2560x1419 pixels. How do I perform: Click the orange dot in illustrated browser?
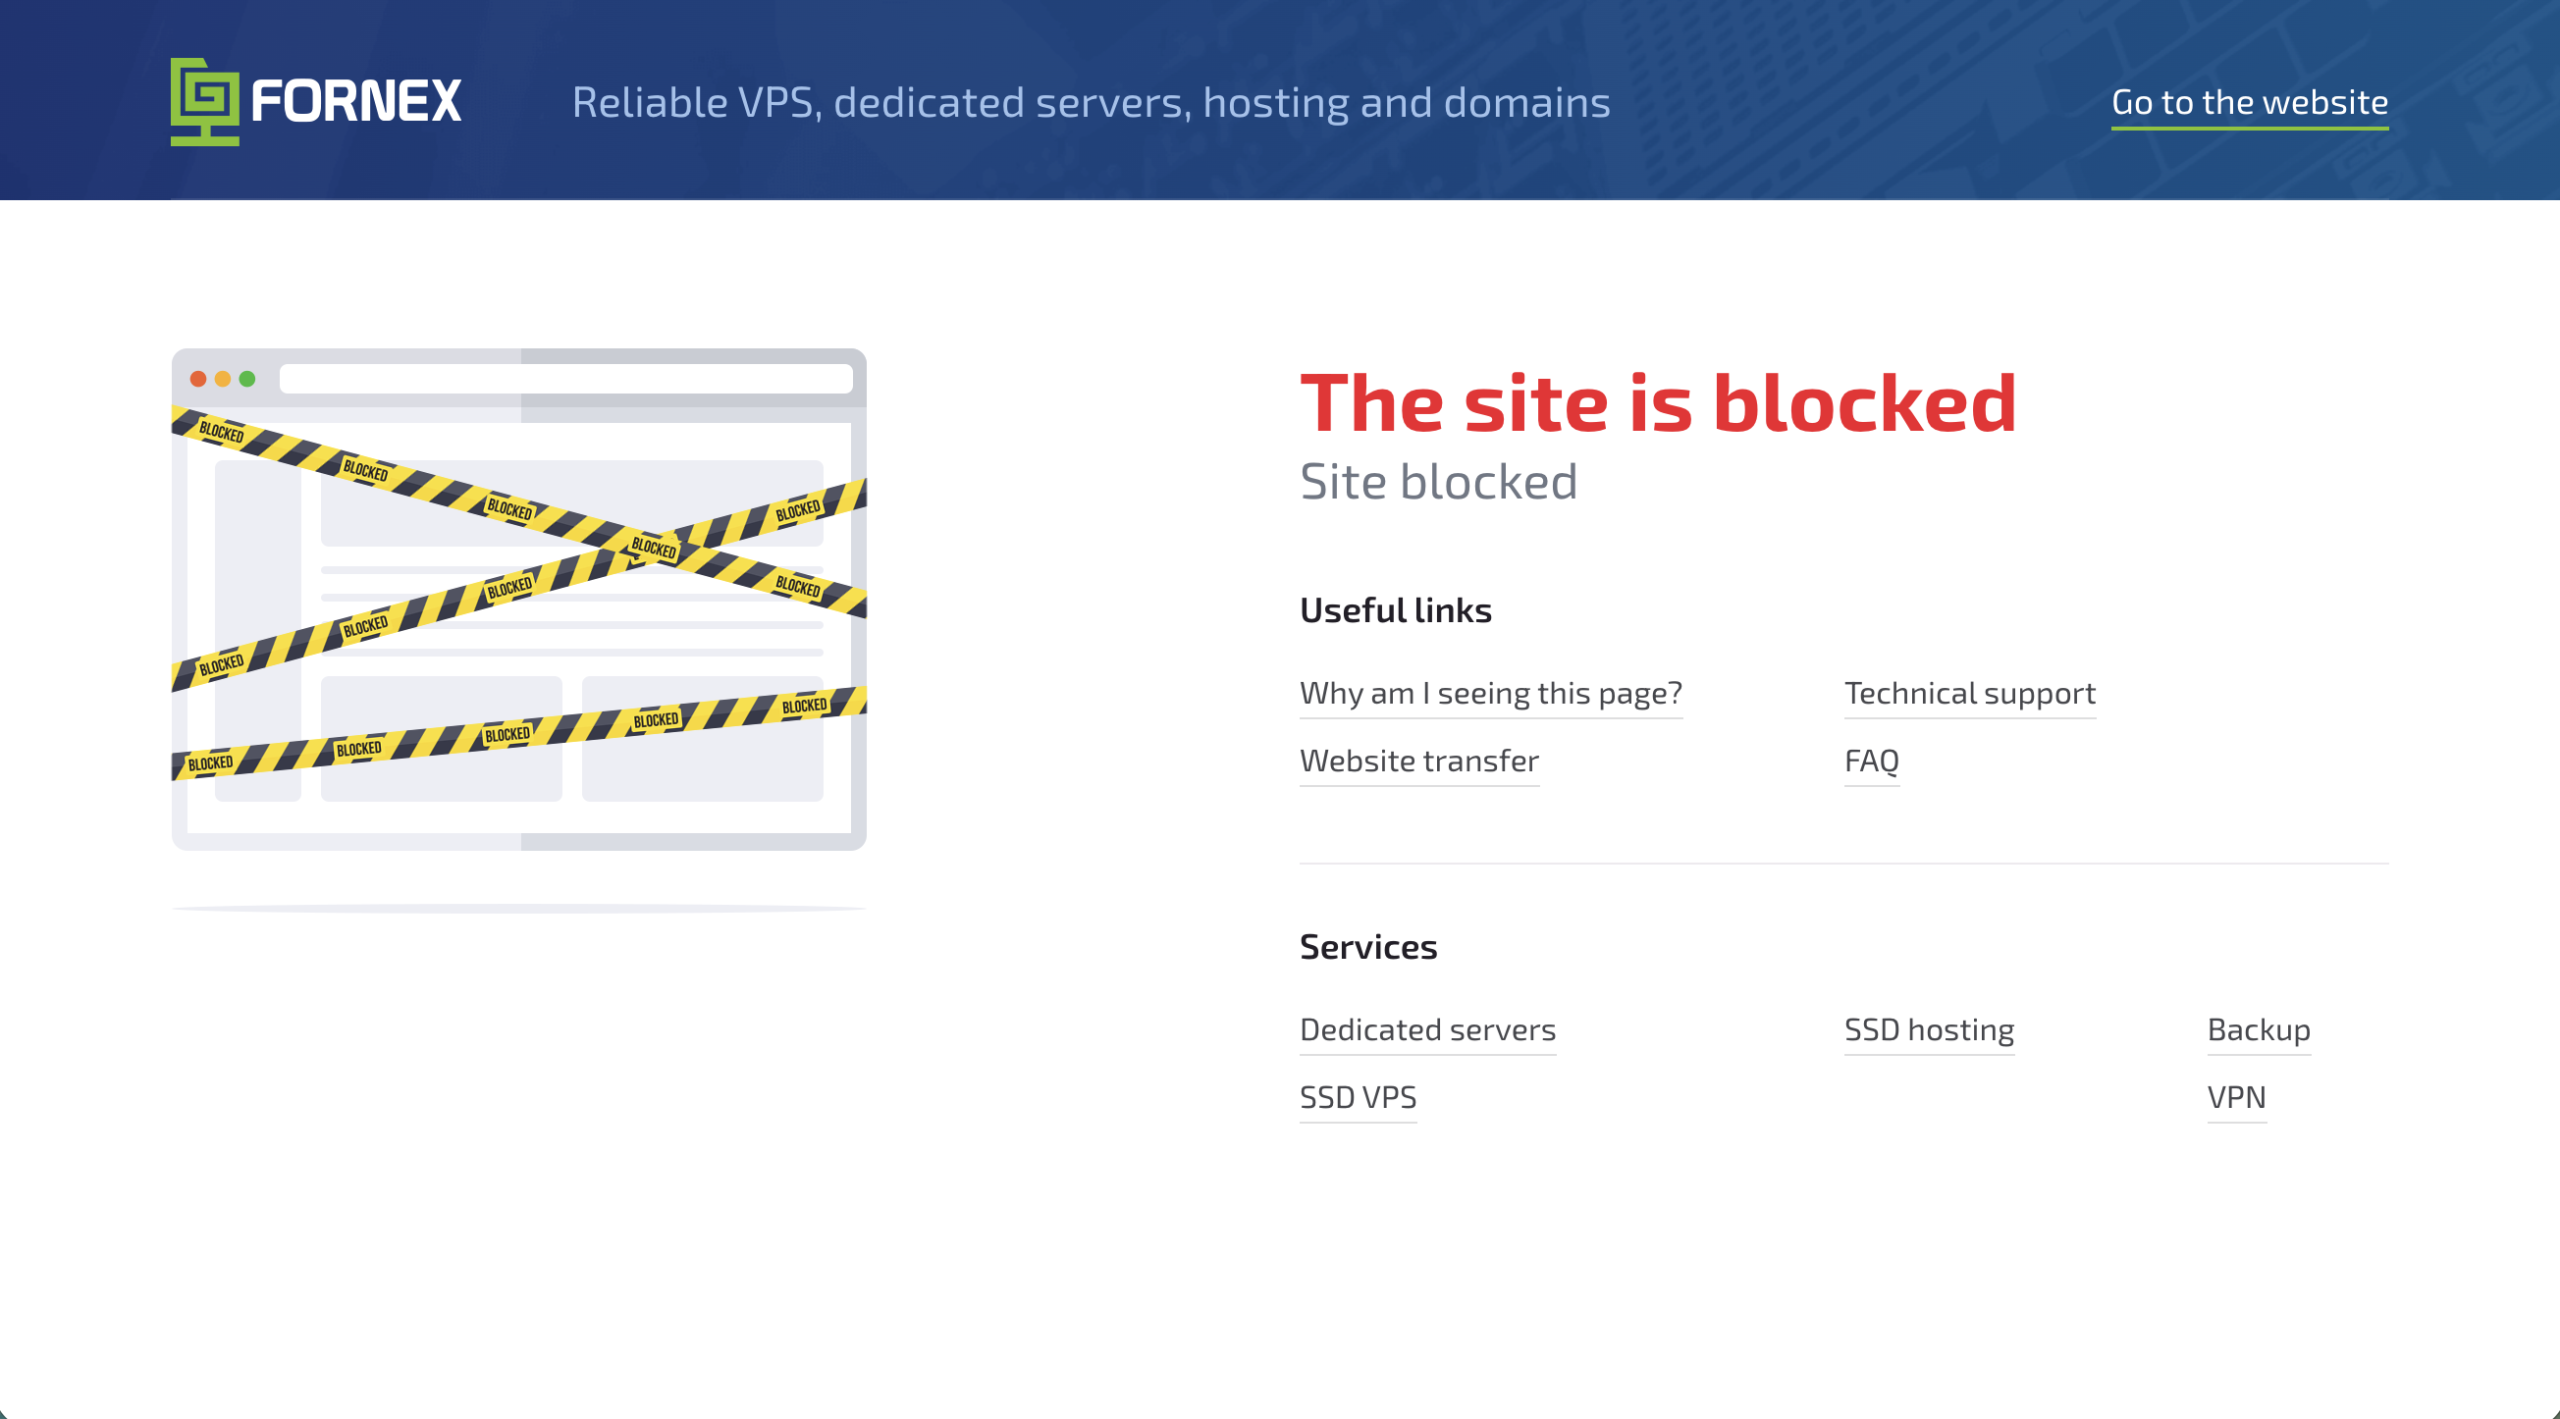(223, 379)
